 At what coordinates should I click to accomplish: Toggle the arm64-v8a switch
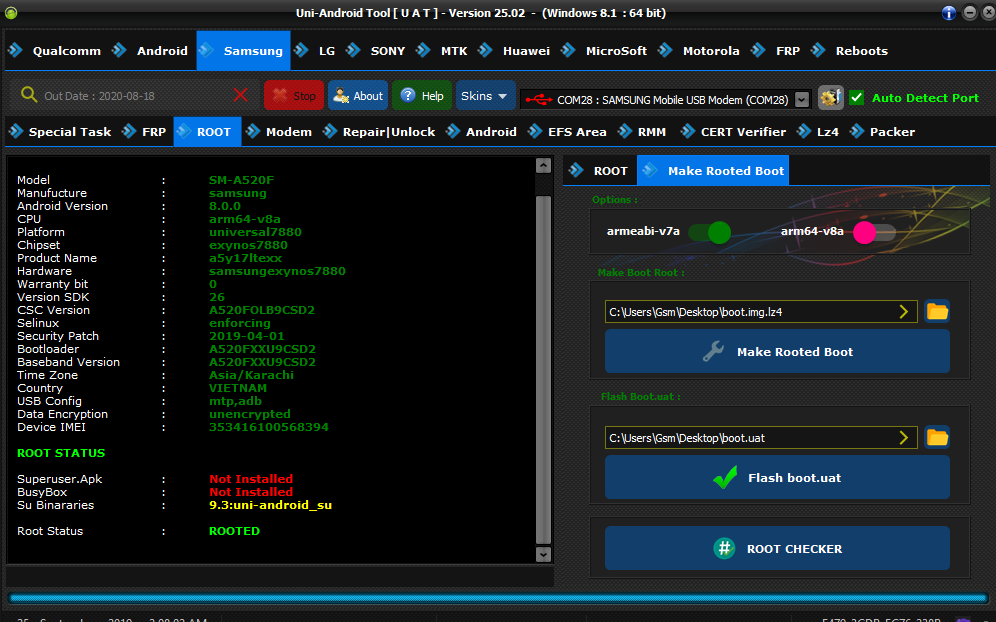tap(875, 233)
